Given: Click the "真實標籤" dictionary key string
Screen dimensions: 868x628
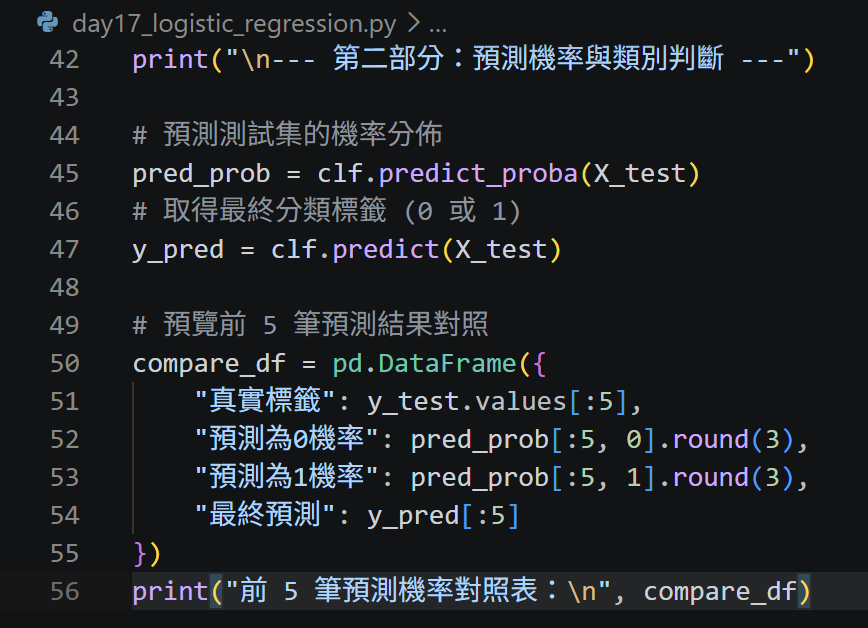Looking at the screenshot, I should point(265,400).
